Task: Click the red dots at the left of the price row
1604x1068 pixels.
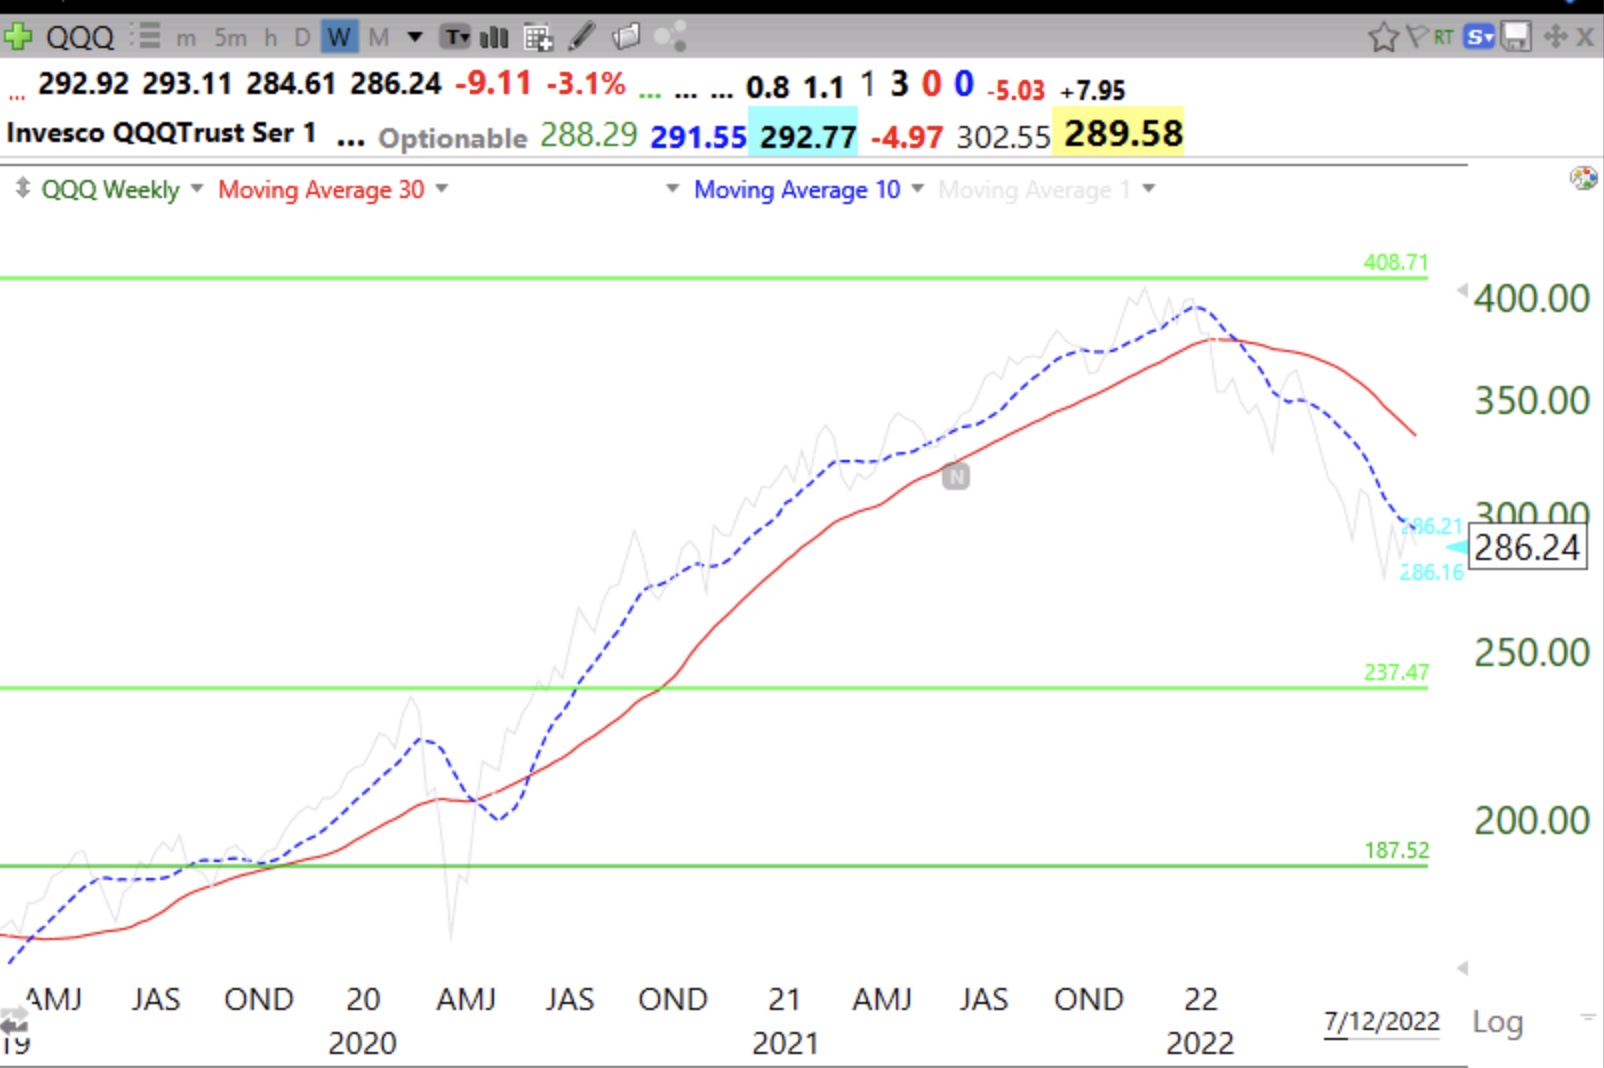Action: click(x=16, y=96)
